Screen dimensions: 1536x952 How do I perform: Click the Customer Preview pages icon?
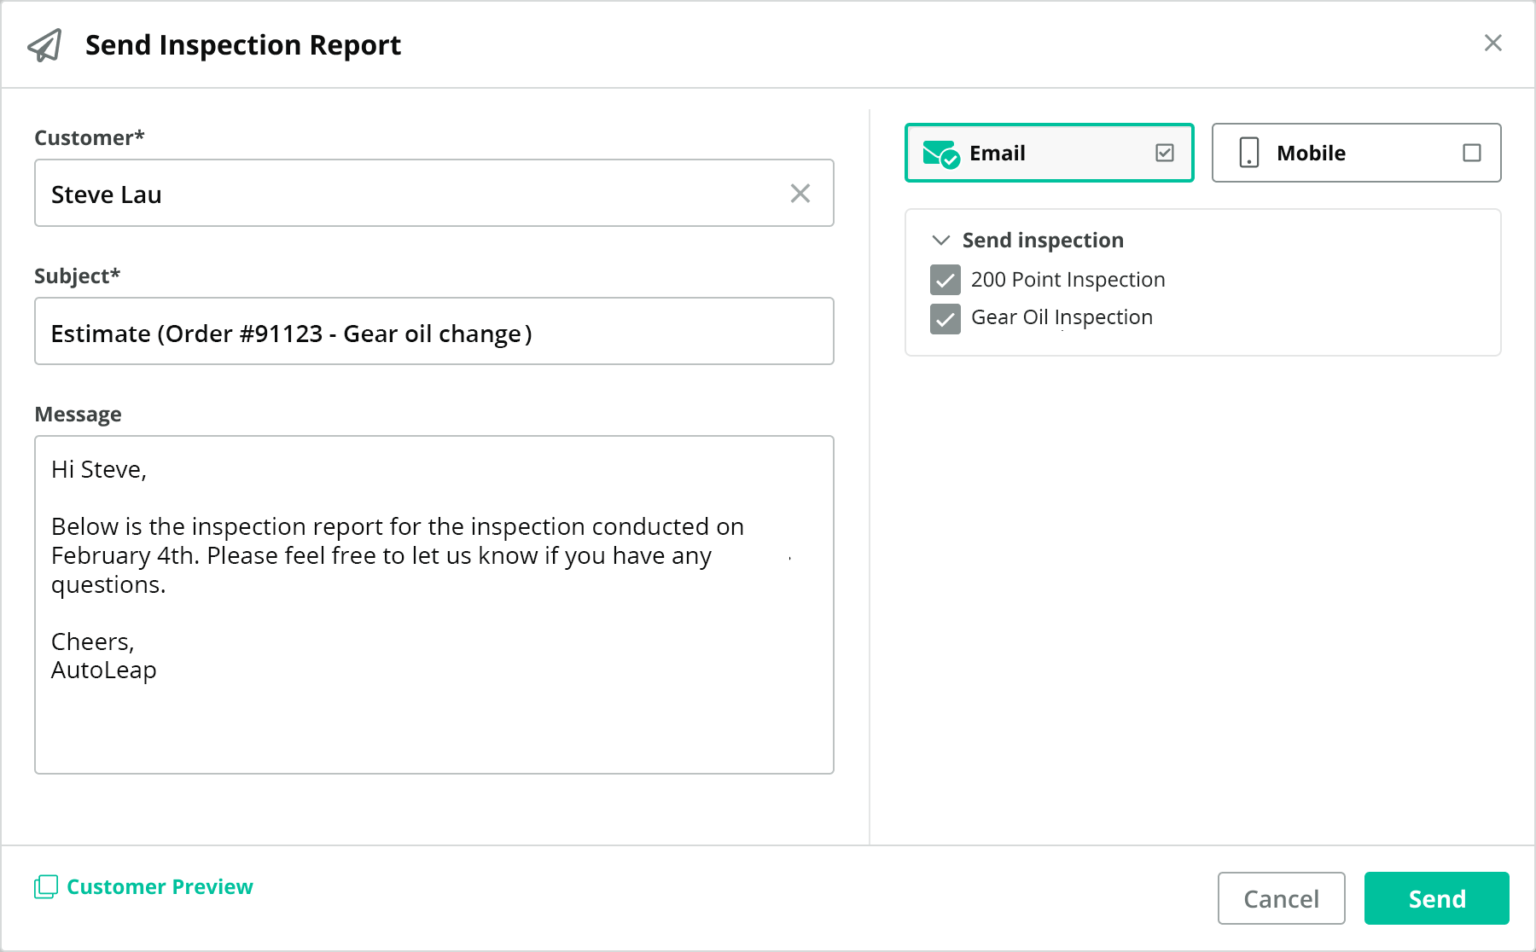point(46,886)
